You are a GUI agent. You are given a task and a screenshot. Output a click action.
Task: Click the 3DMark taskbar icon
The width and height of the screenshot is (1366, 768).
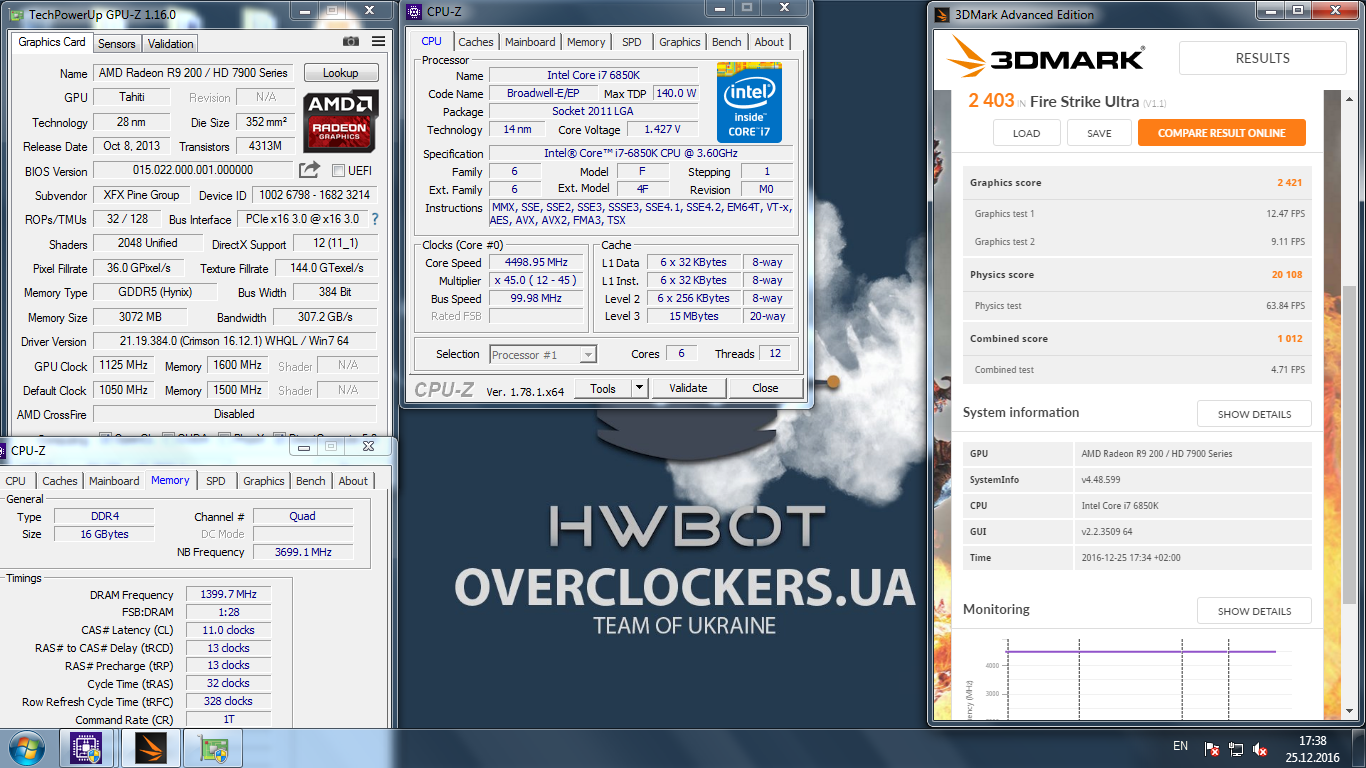(150, 748)
